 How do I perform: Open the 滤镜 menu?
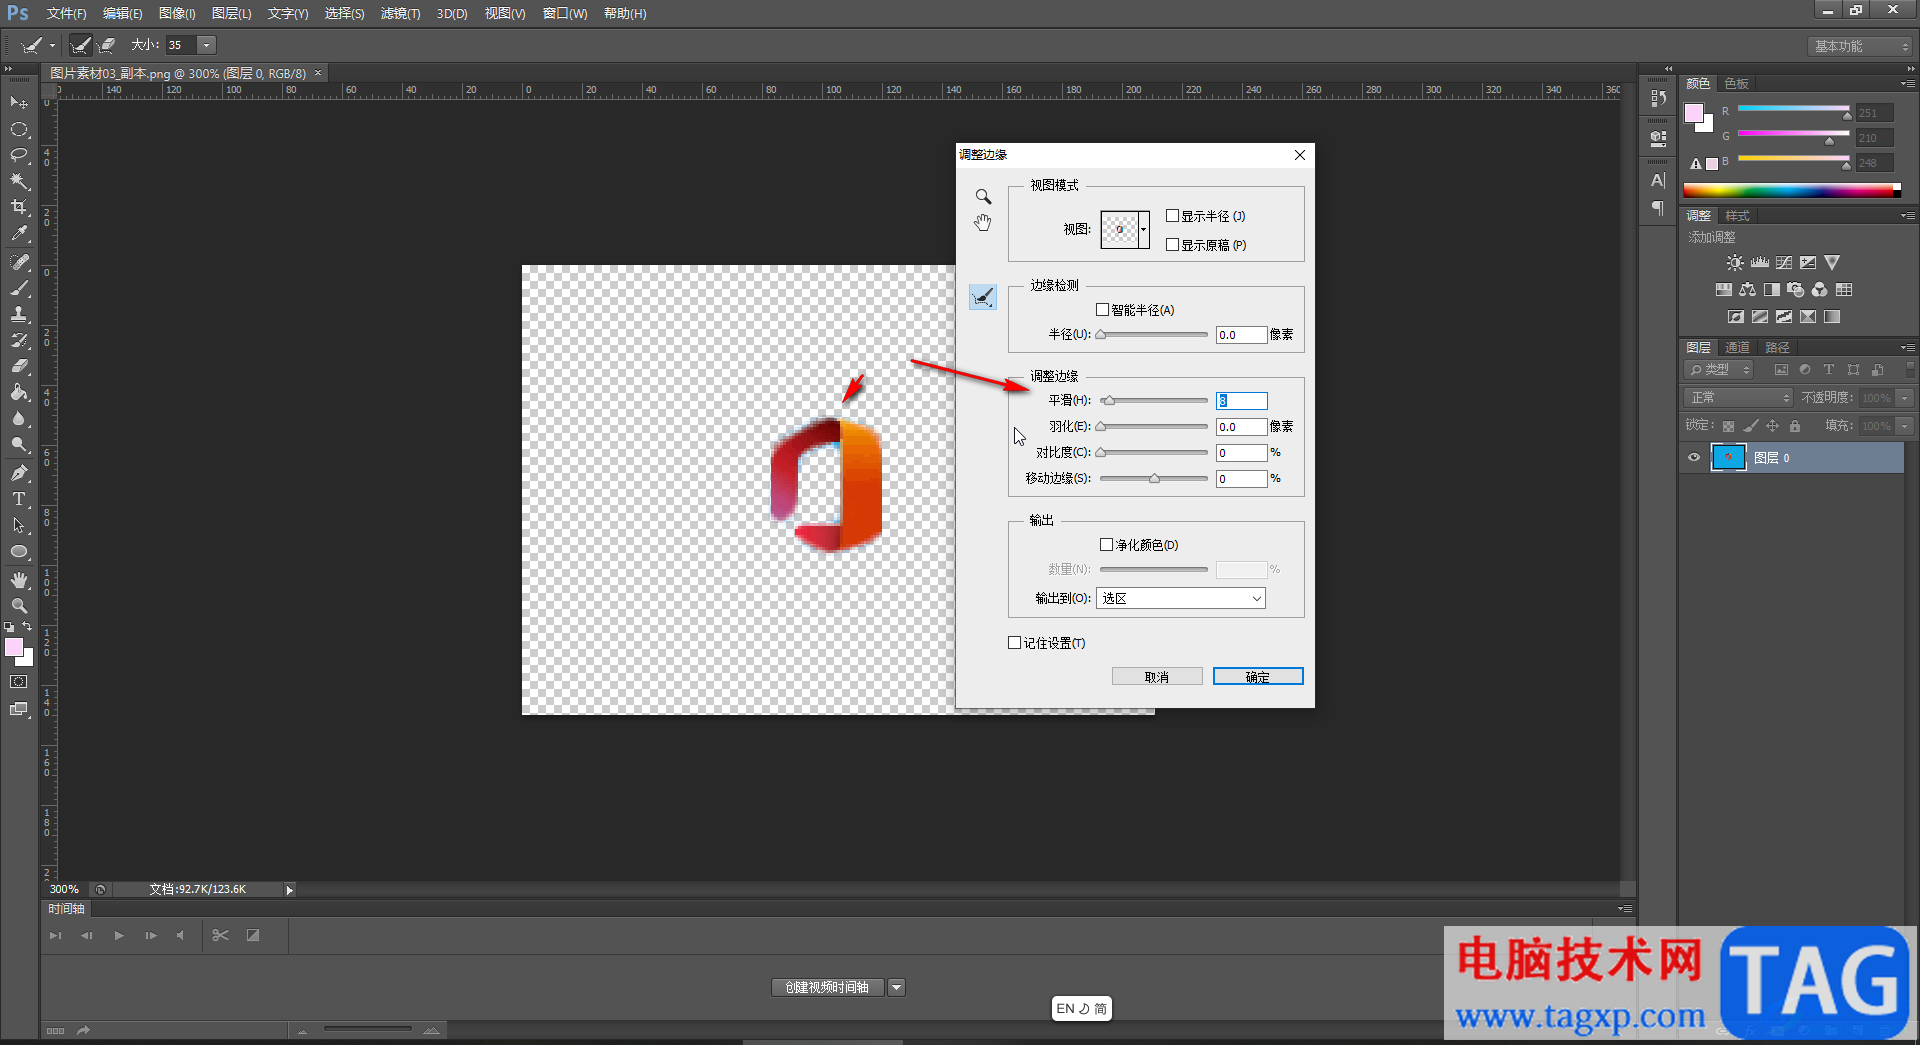[400, 13]
